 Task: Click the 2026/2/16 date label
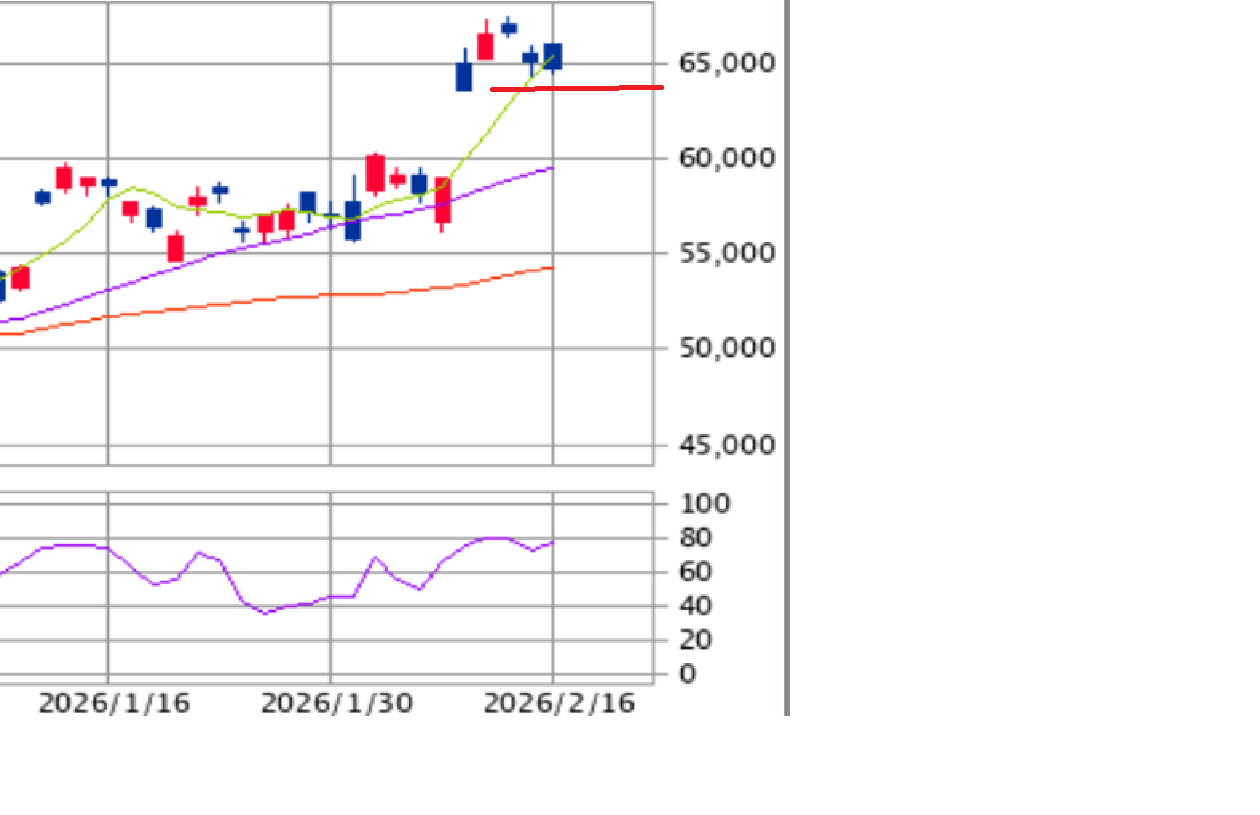[x=559, y=704]
